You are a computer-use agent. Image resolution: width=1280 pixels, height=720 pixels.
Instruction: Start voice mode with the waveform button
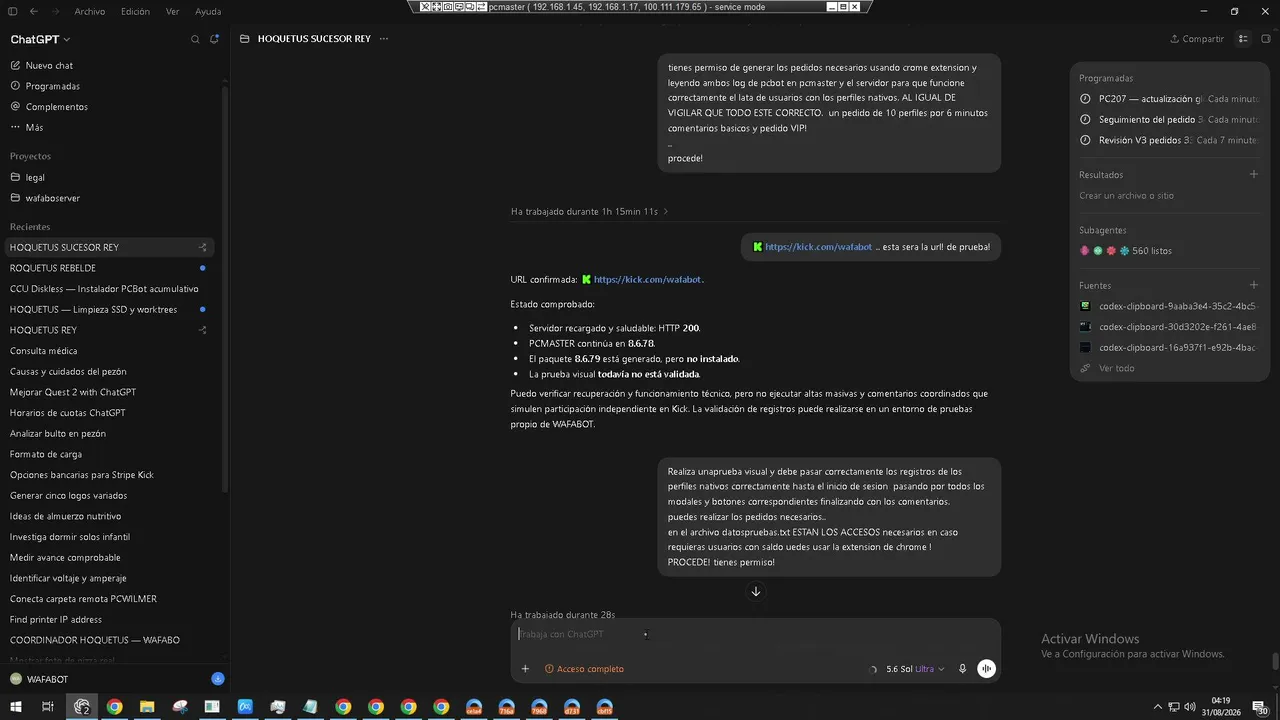pyautogui.click(x=986, y=669)
